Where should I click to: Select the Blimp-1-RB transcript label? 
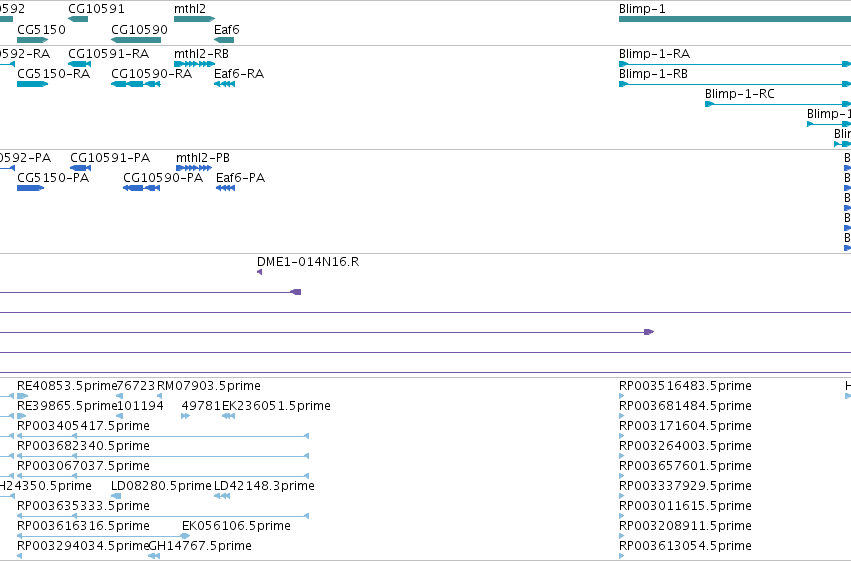[653, 74]
